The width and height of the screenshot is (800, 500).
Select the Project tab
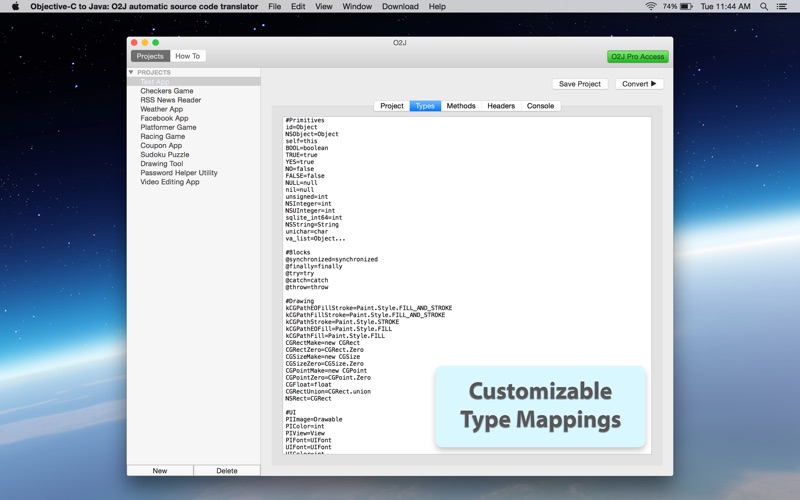point(392,106)
